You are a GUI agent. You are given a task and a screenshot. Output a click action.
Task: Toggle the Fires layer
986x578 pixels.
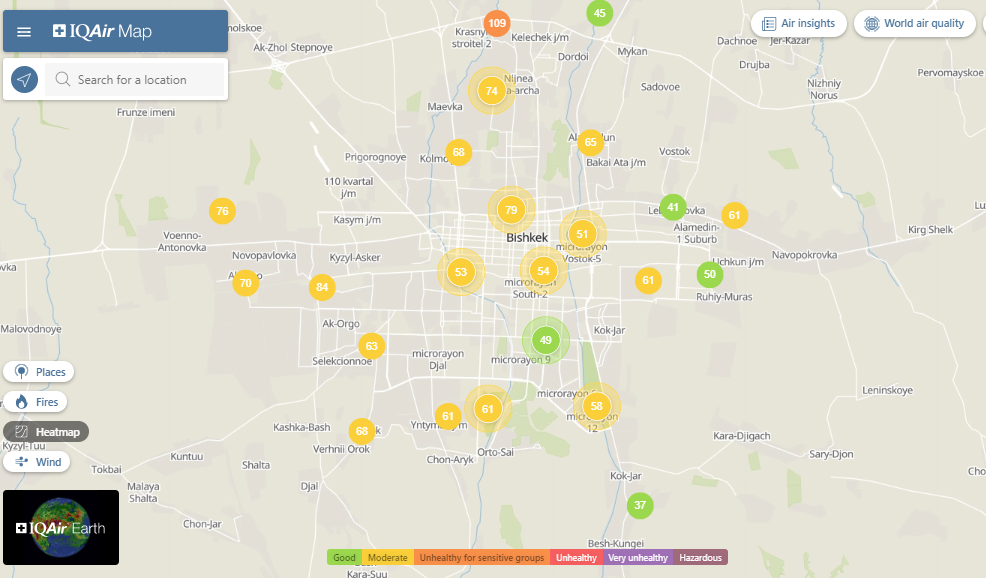click(x=36, y=402)
